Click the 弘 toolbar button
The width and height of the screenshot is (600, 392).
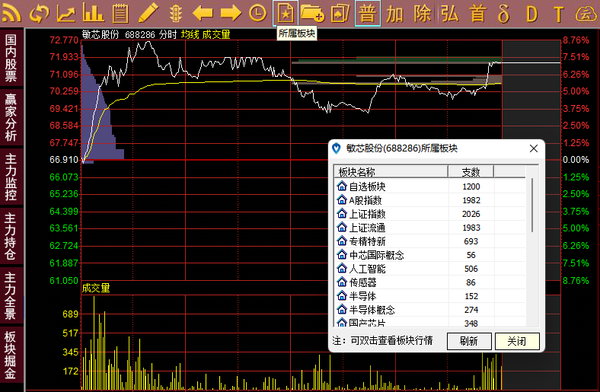449,14
